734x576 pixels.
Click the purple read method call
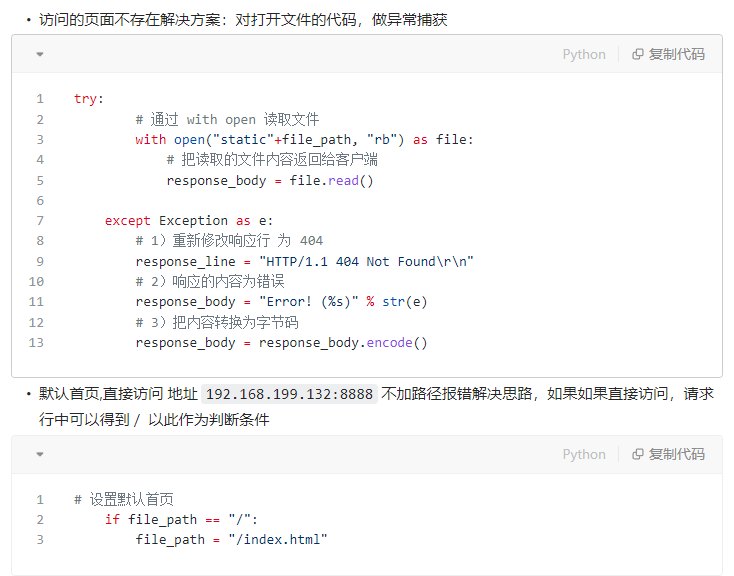(344, 180)
